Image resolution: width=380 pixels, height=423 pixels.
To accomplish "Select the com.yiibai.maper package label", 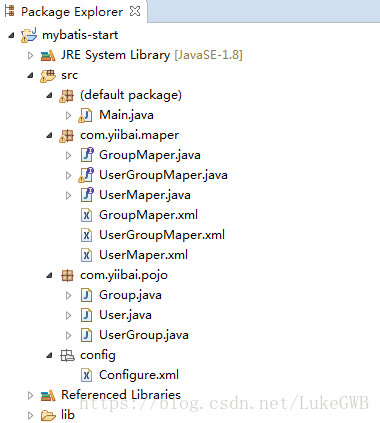I will tap(129, 135).
